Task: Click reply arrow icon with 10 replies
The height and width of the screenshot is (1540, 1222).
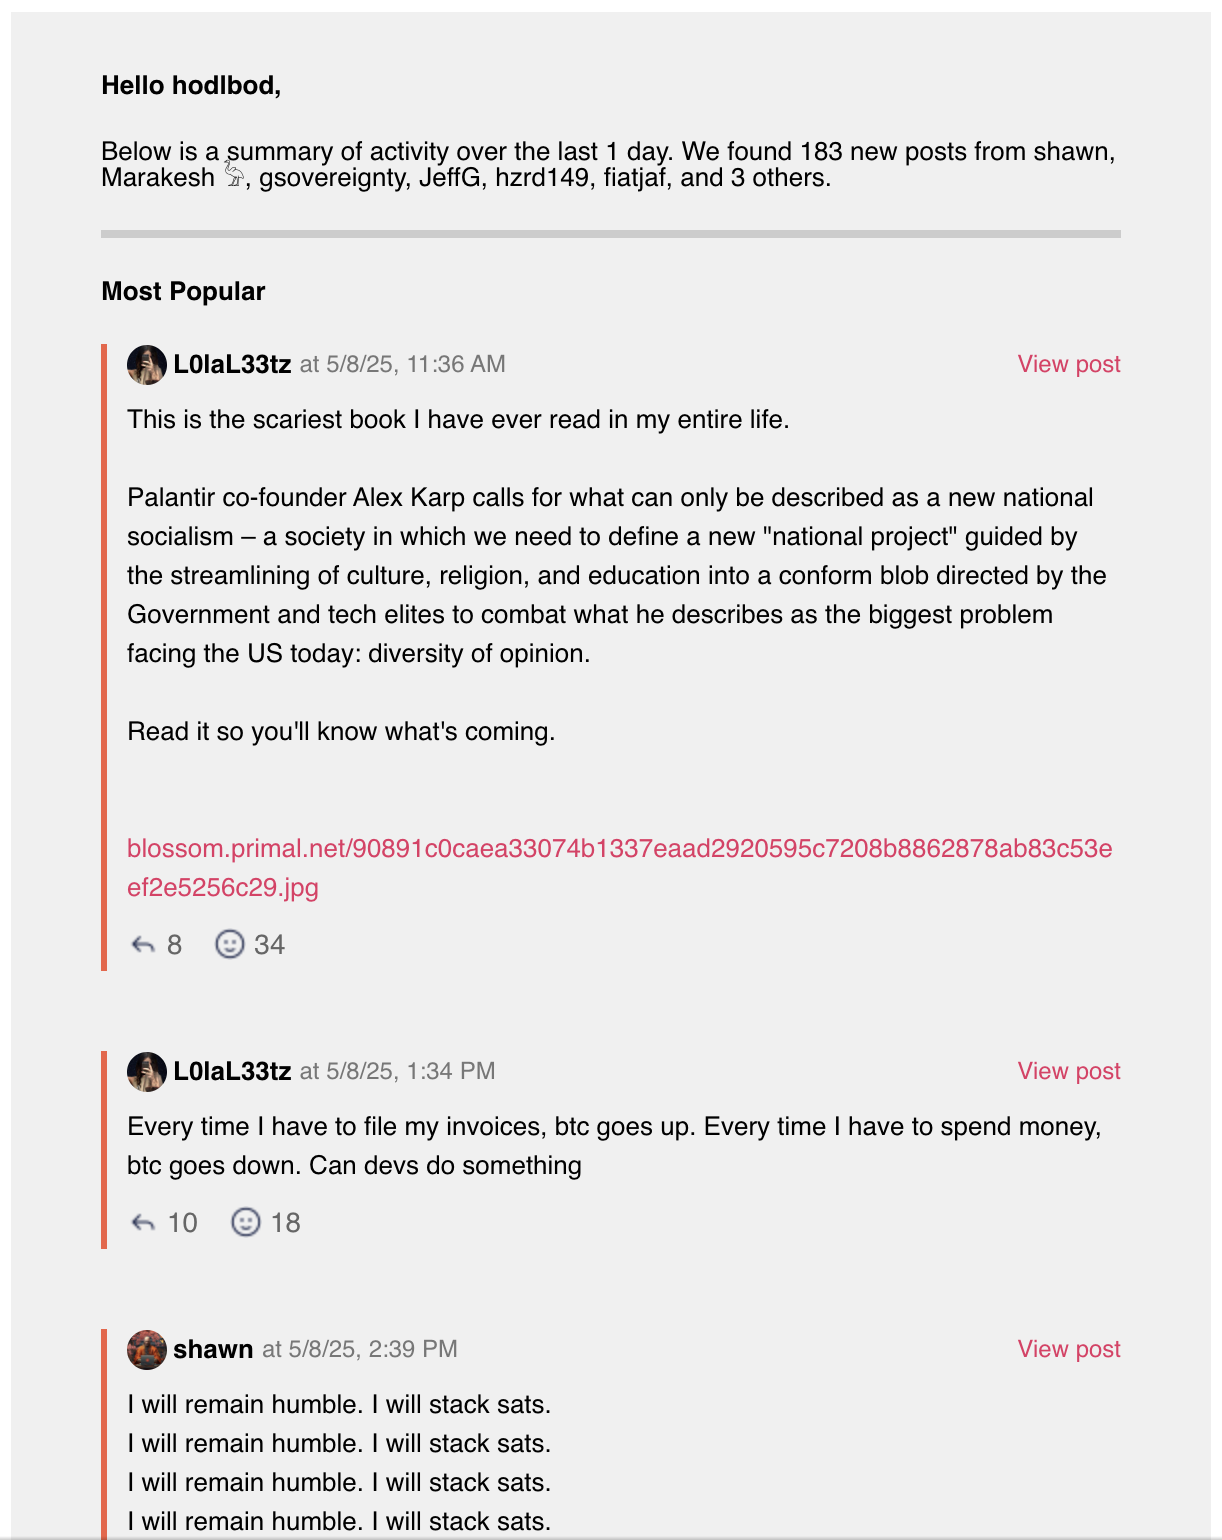Action: pyautogui.click(x=143, y=1223)
